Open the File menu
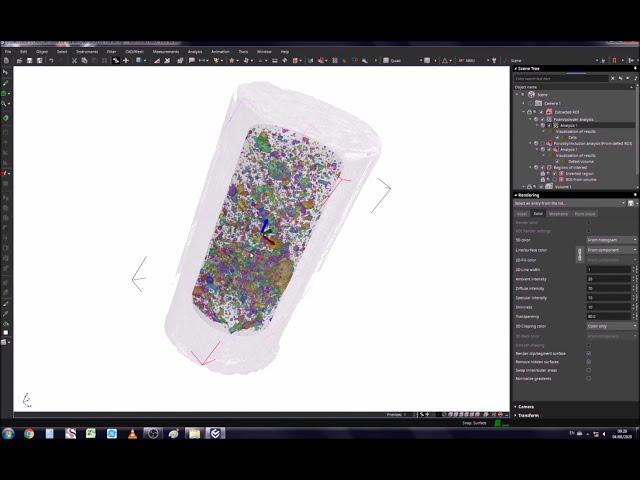640x480 pixels. point(8,52)
